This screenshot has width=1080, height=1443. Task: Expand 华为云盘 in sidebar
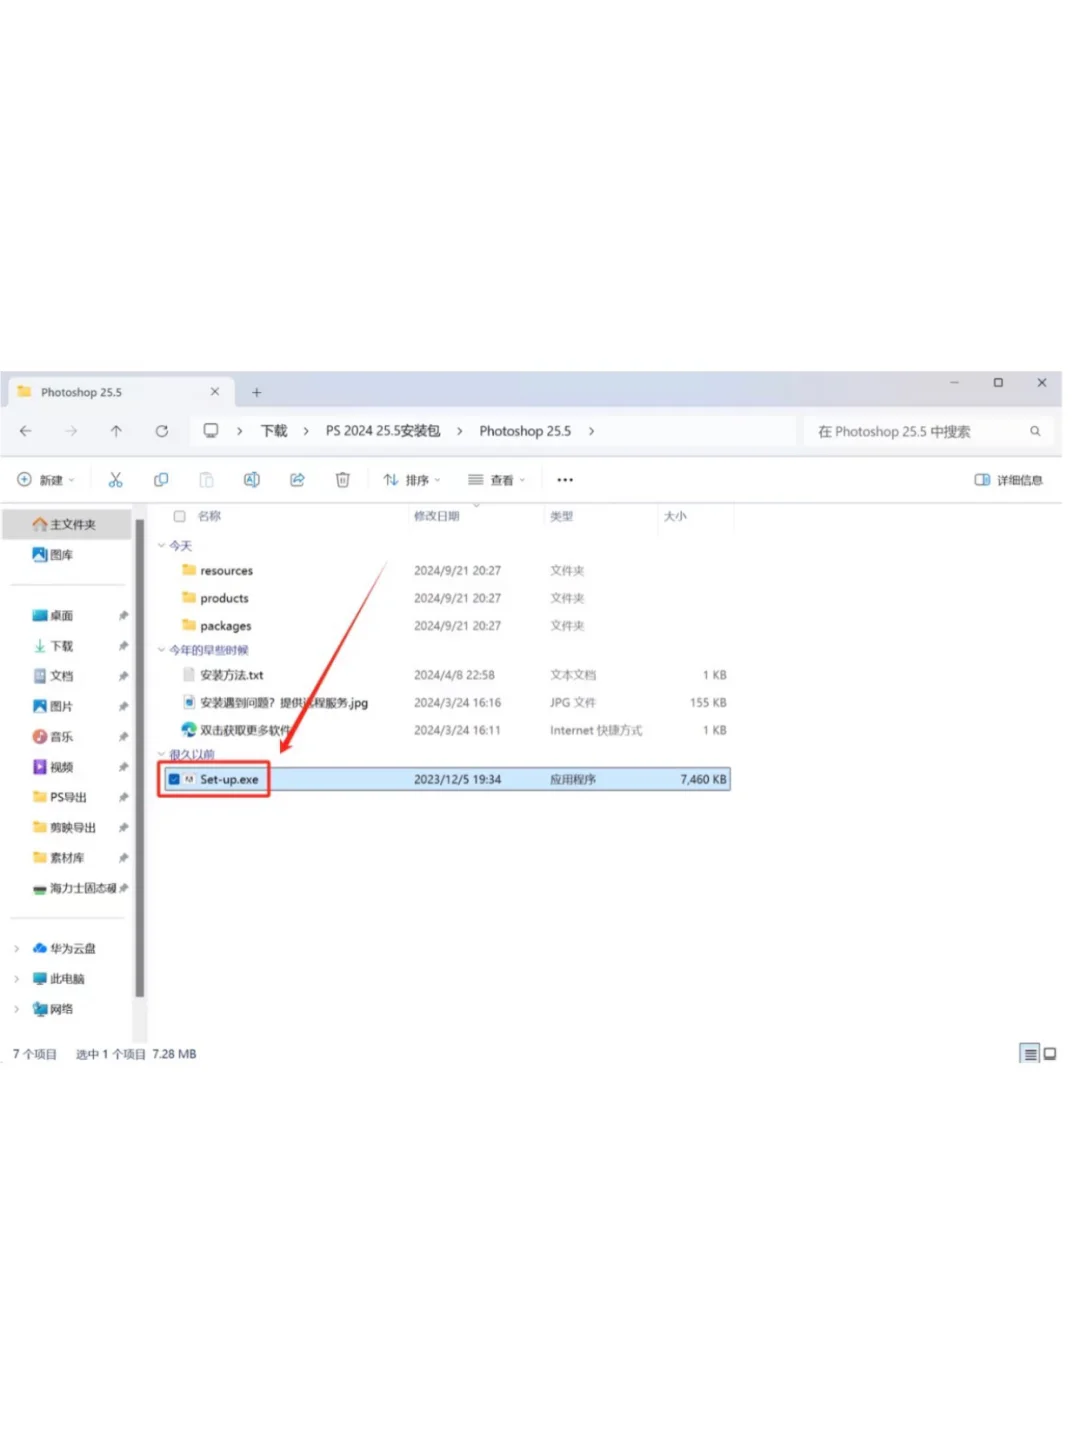click(17, 949)
